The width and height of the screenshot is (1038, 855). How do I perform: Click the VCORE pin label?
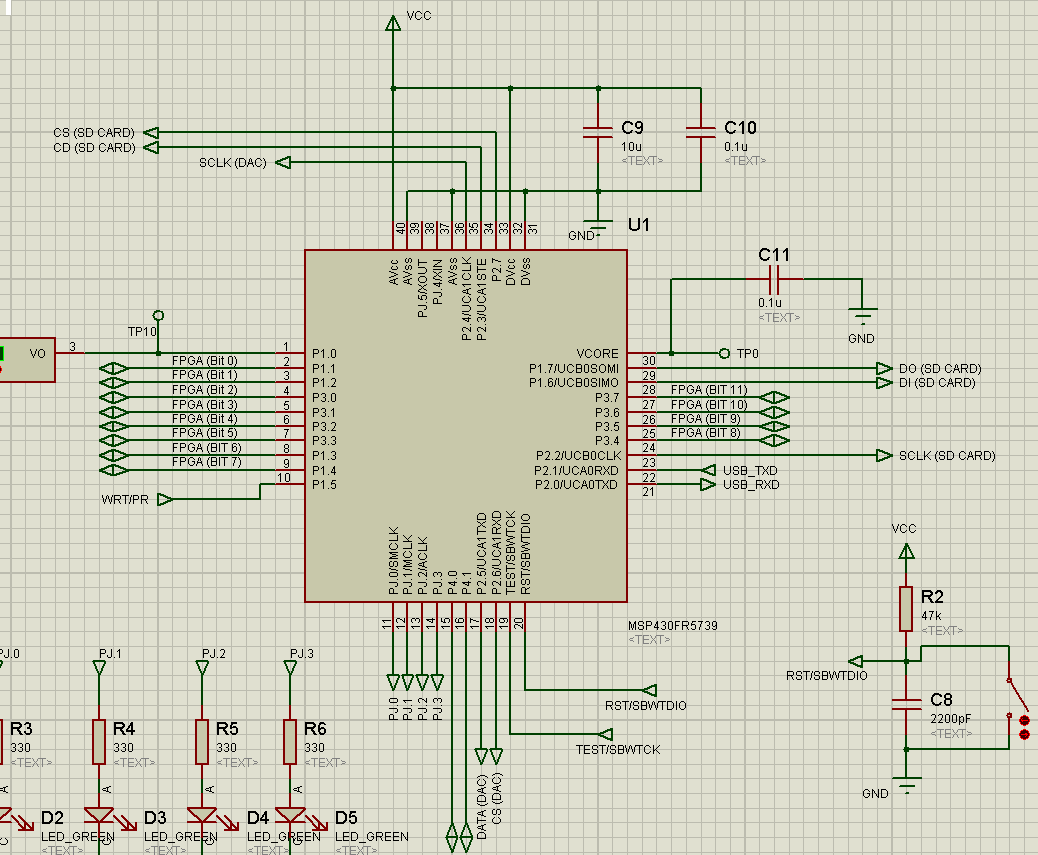coord(597,353)
